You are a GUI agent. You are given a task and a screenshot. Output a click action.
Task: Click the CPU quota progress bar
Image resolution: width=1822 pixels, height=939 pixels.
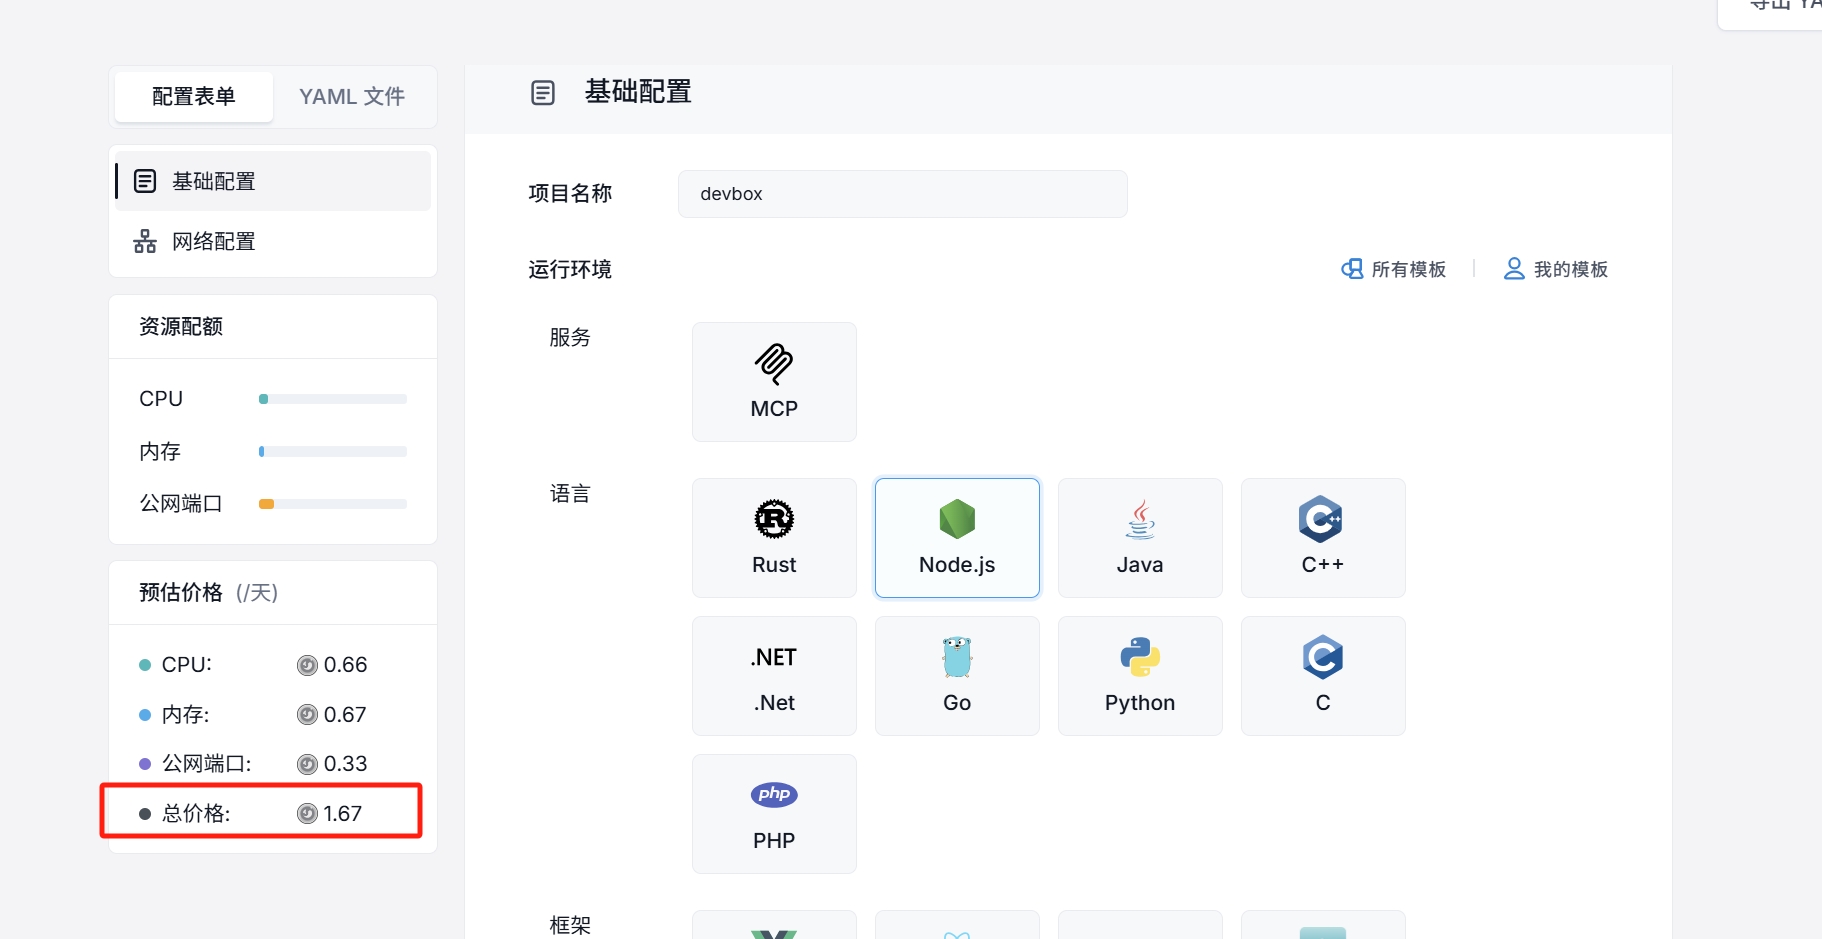coord(333,399)
